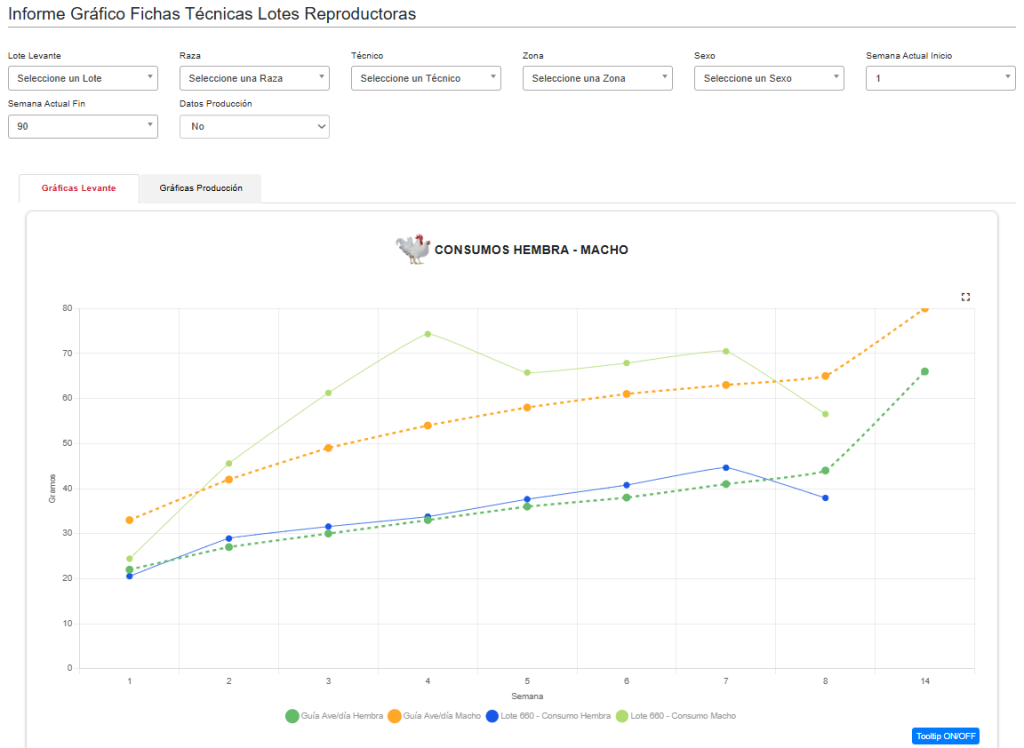Viewport: 1024px width, 748px height.
Task: Click the page heading Informe Gráfico Fichas Técnicas
Action: [x=212, y=14]
